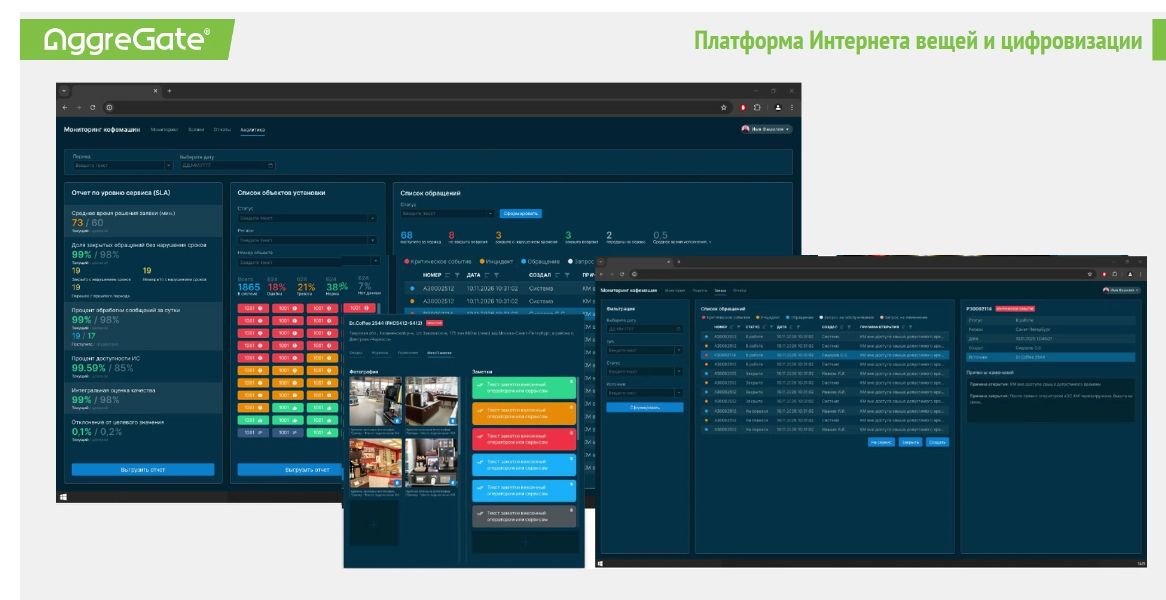
Task: Reload the page in the analytics browser window
Action: click(92, 108)
